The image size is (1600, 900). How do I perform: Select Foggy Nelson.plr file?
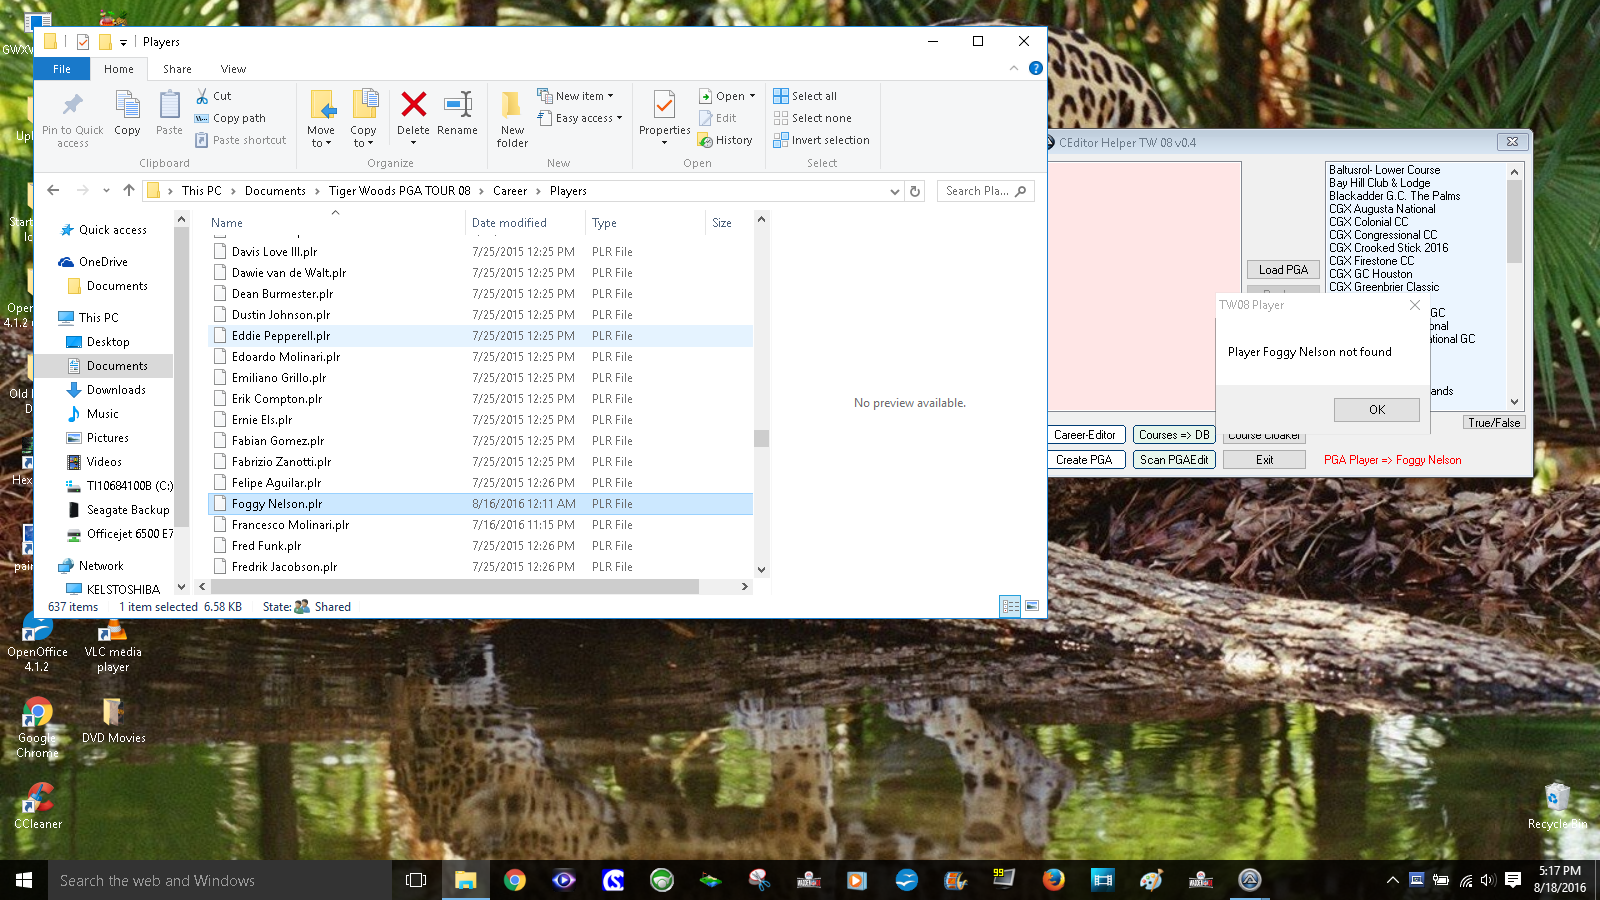(480, 504)
